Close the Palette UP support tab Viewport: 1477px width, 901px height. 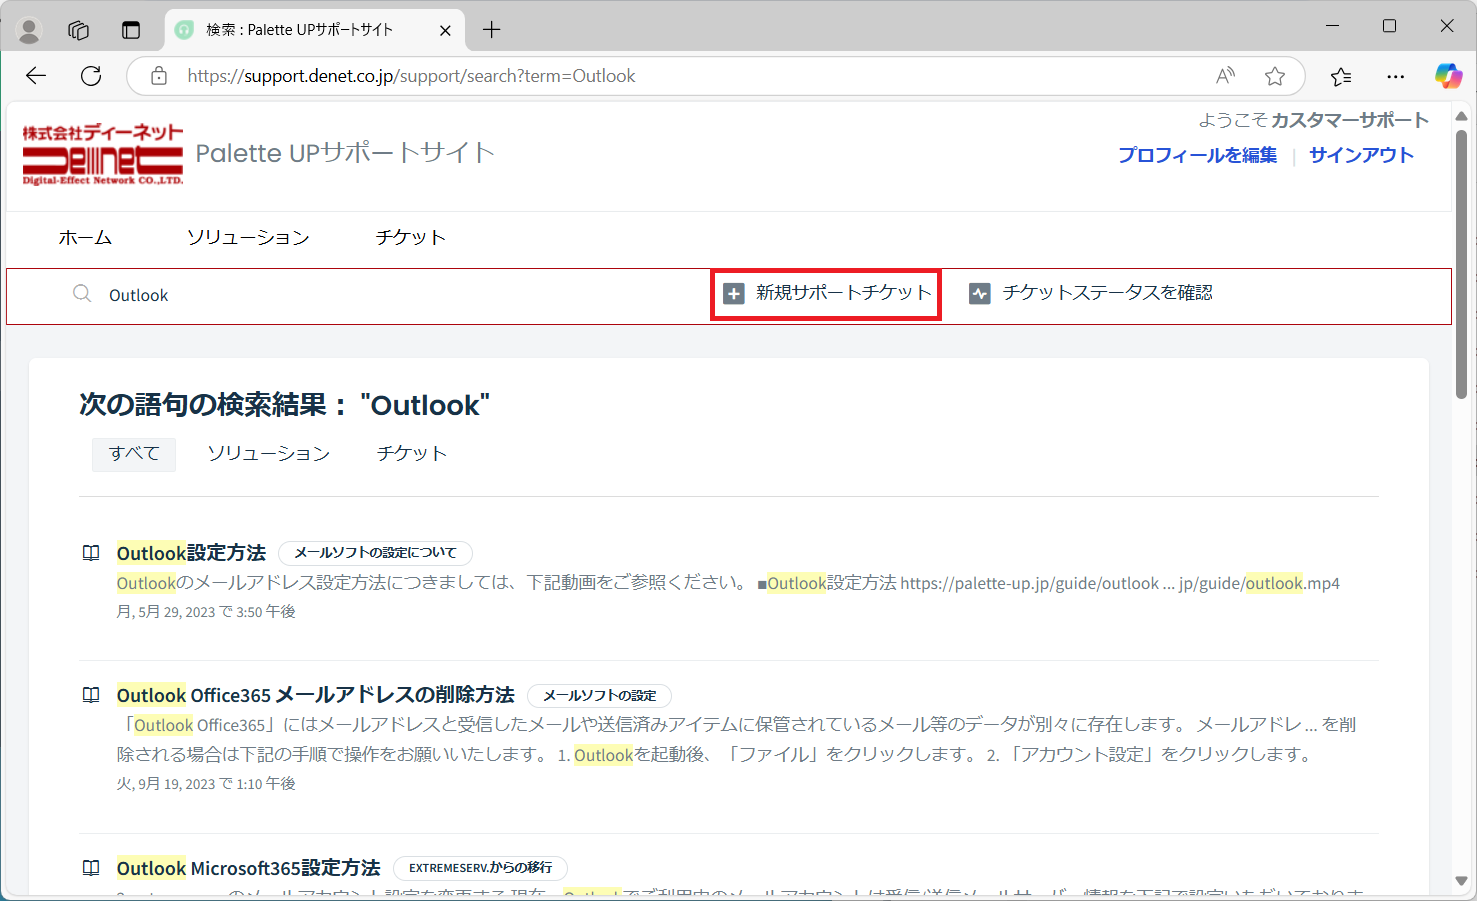coord(445,30)
